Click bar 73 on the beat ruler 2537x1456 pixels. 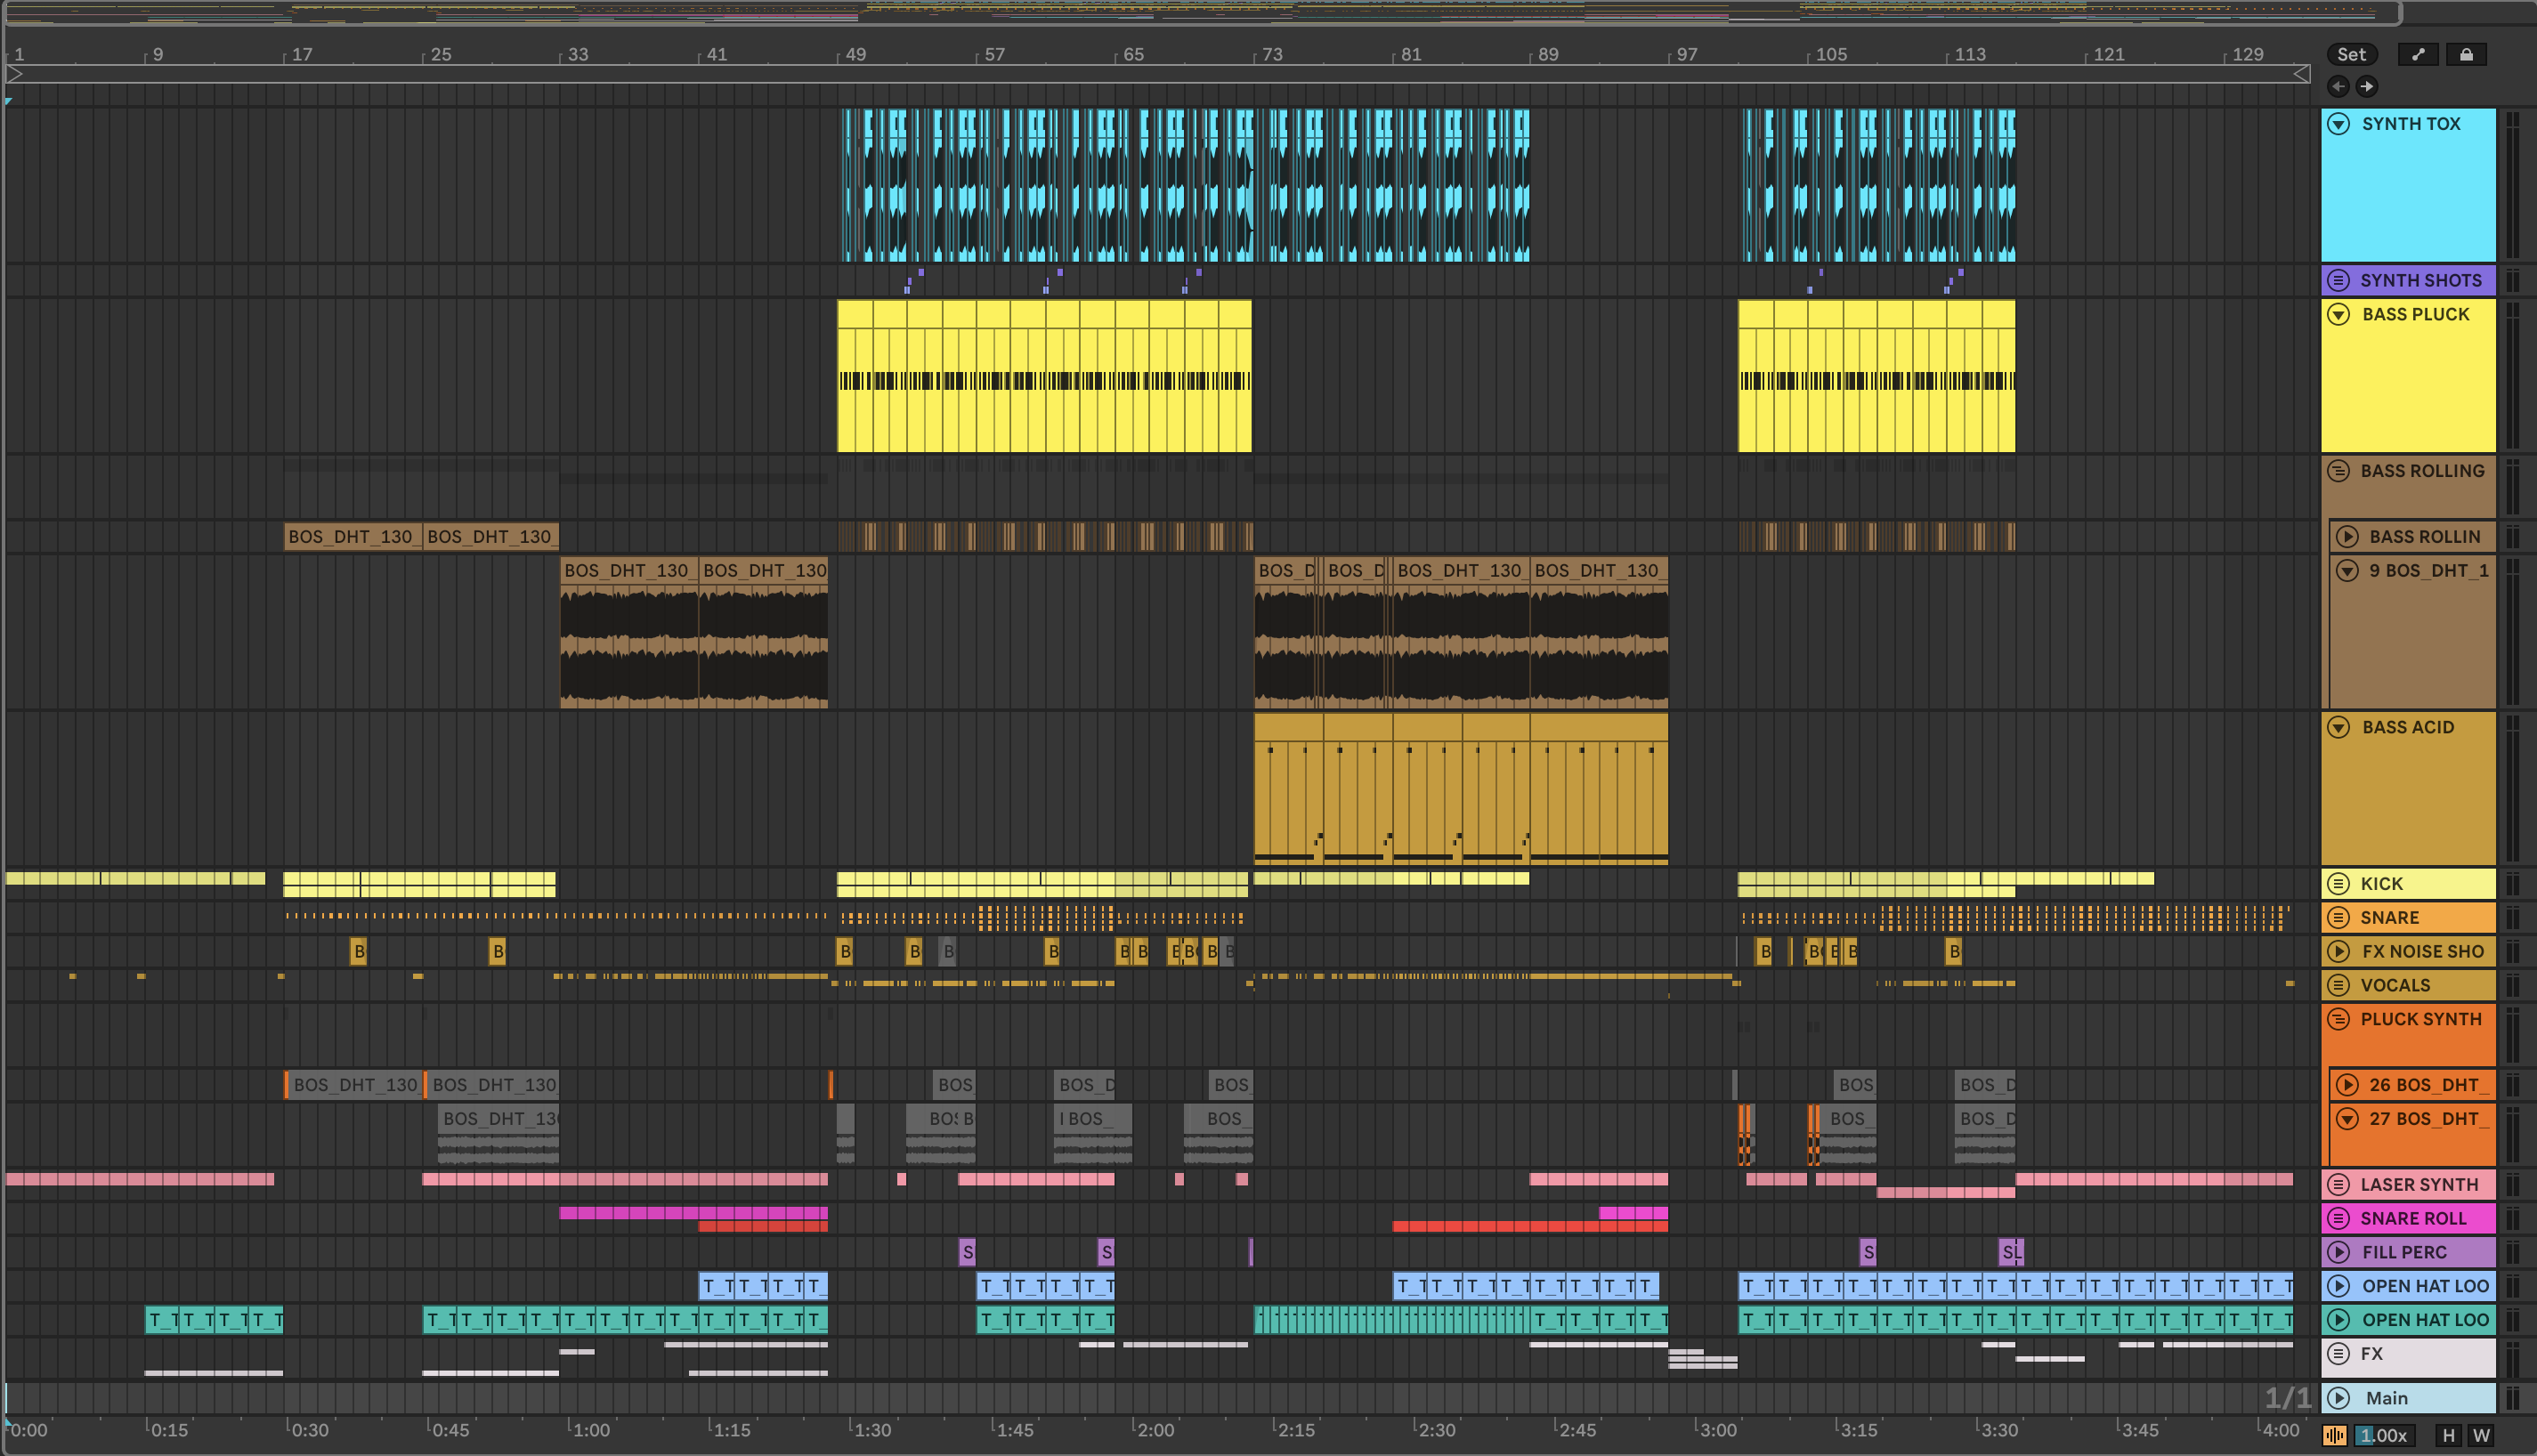click(1271, 54)
